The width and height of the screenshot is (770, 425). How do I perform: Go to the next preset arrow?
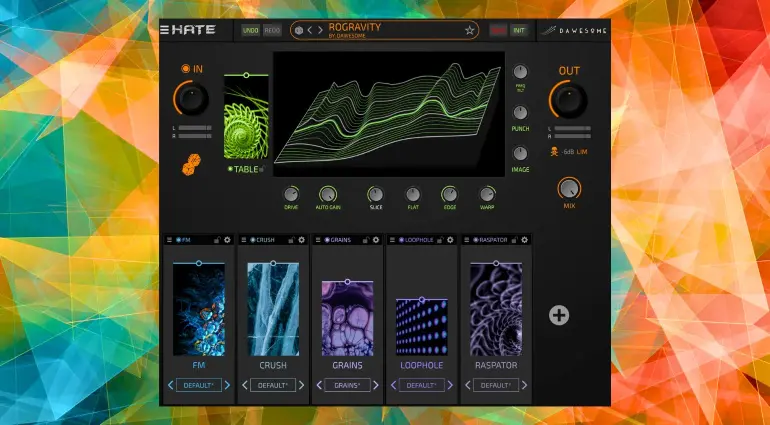319,30
